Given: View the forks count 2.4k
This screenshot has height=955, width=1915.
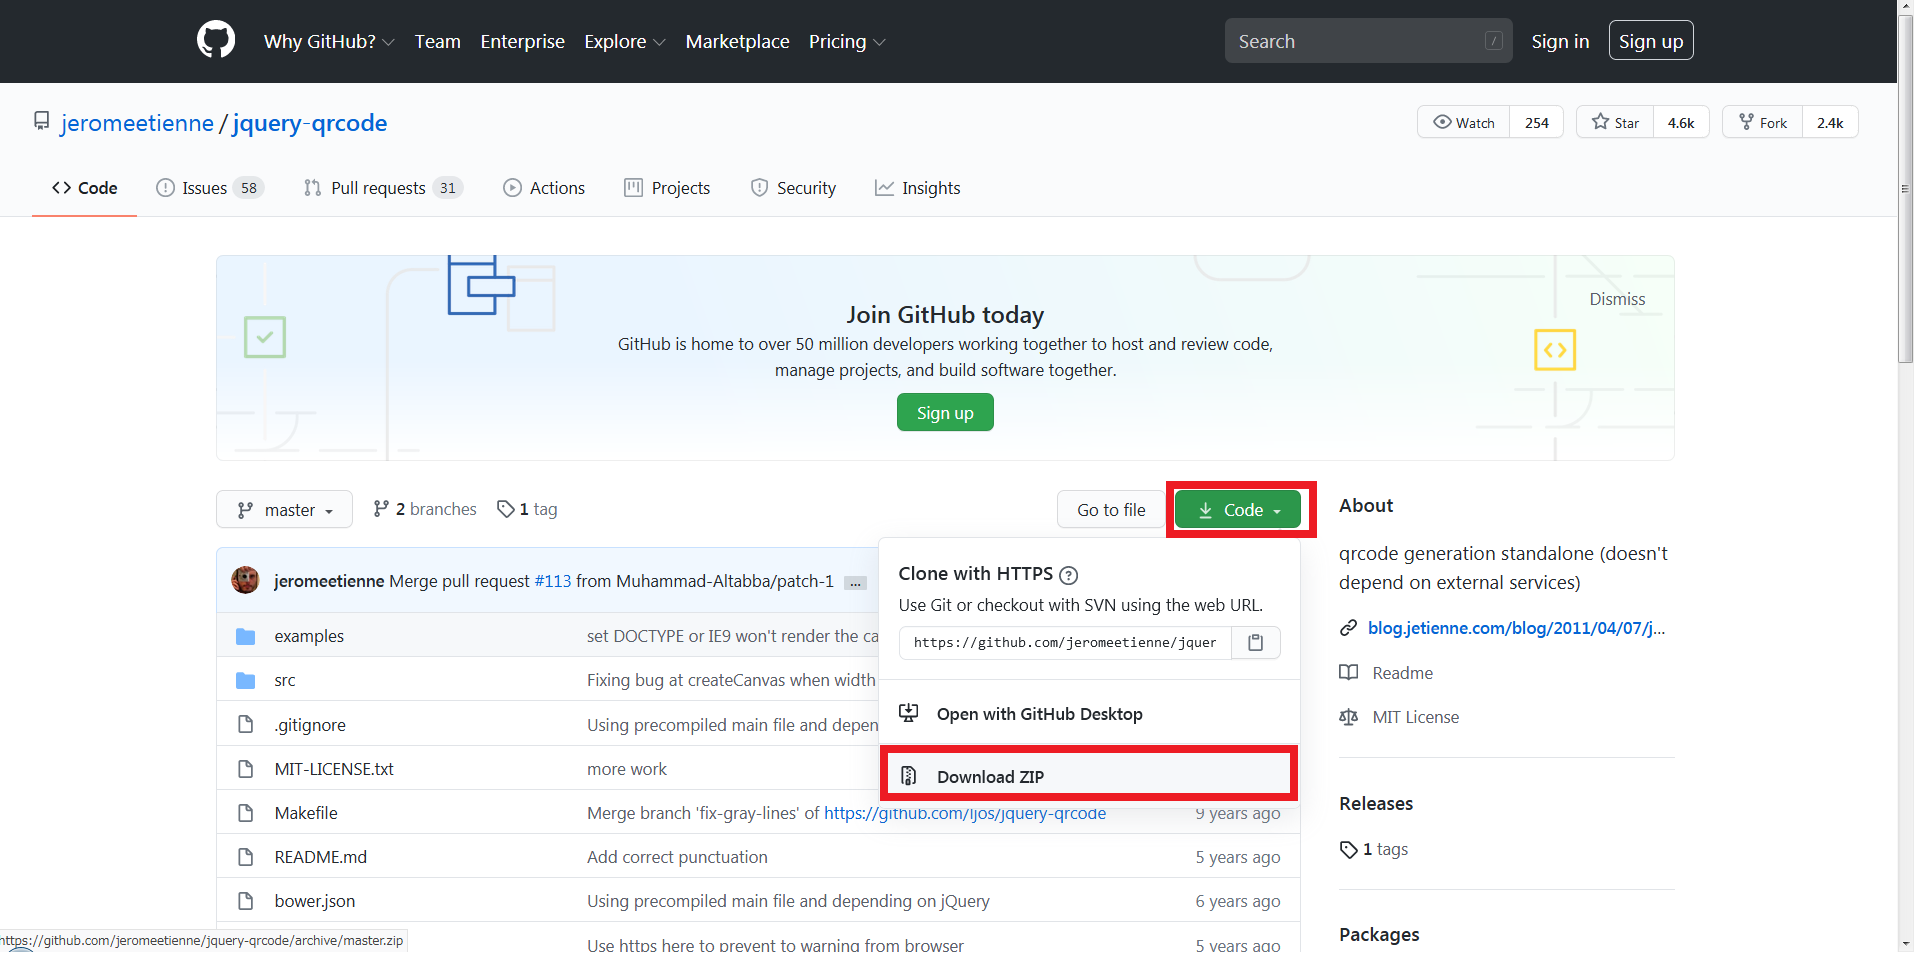Looking at the screenshot, I should coord(1830,122).
